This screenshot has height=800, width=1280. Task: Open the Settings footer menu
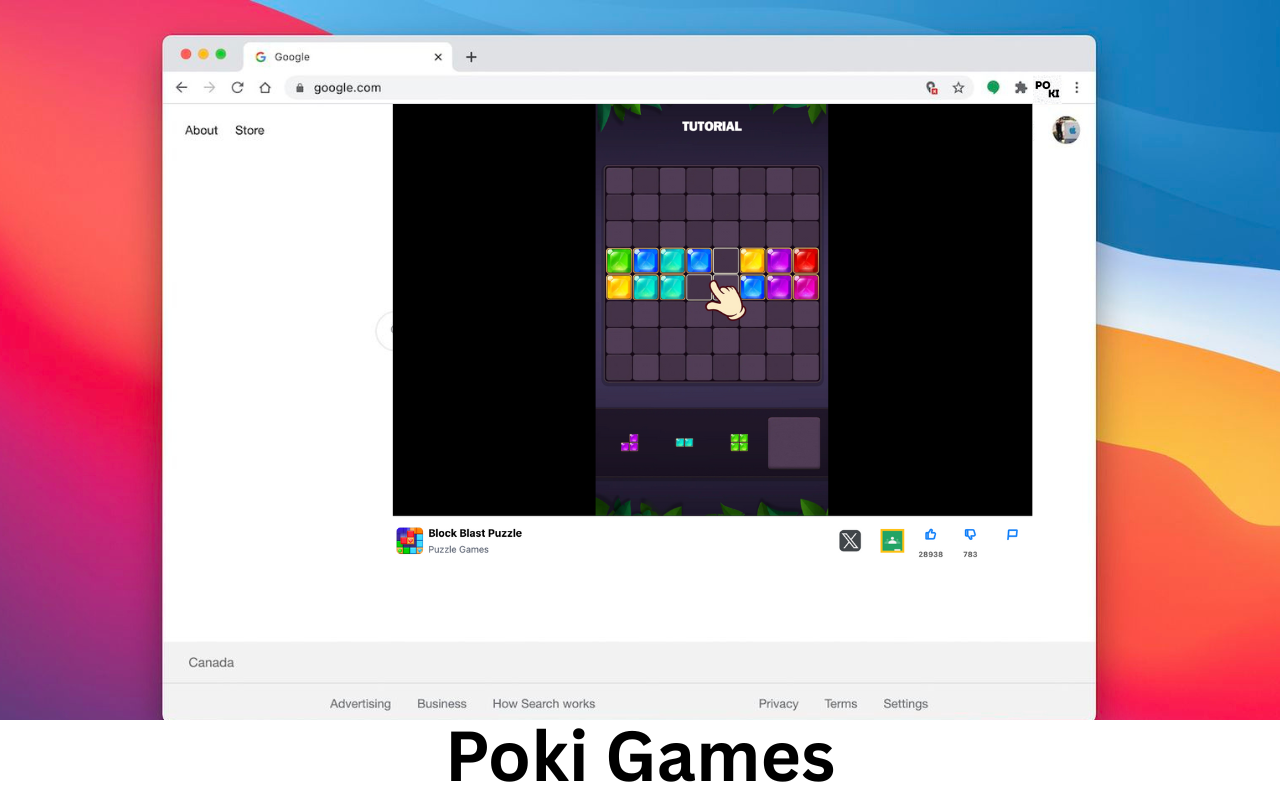(x=906, y=704)
